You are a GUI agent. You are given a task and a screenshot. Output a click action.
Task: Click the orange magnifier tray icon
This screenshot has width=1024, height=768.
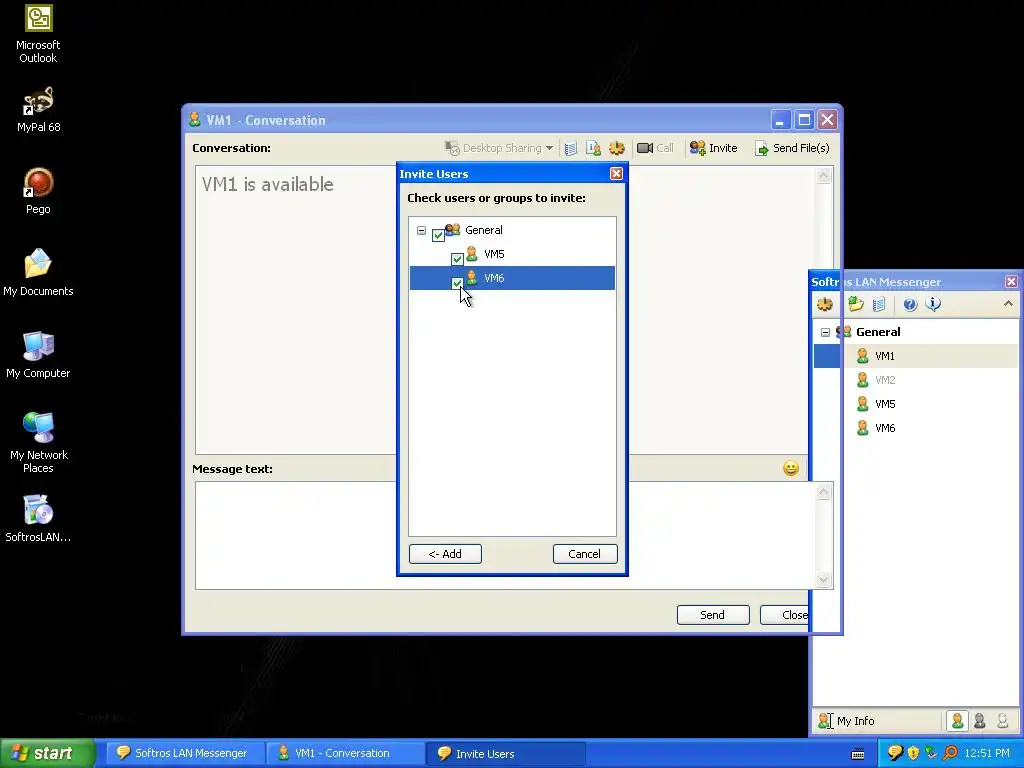pos(951,754)
